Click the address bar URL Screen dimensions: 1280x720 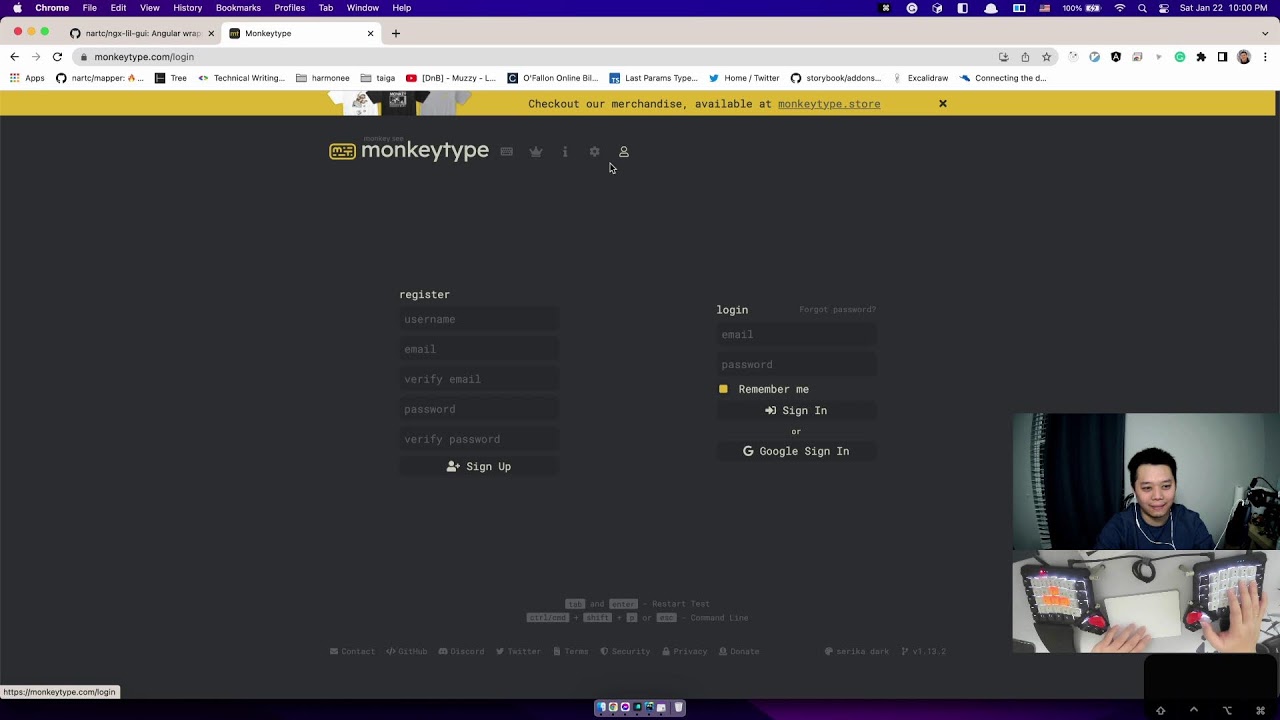[x=144, y=57]
